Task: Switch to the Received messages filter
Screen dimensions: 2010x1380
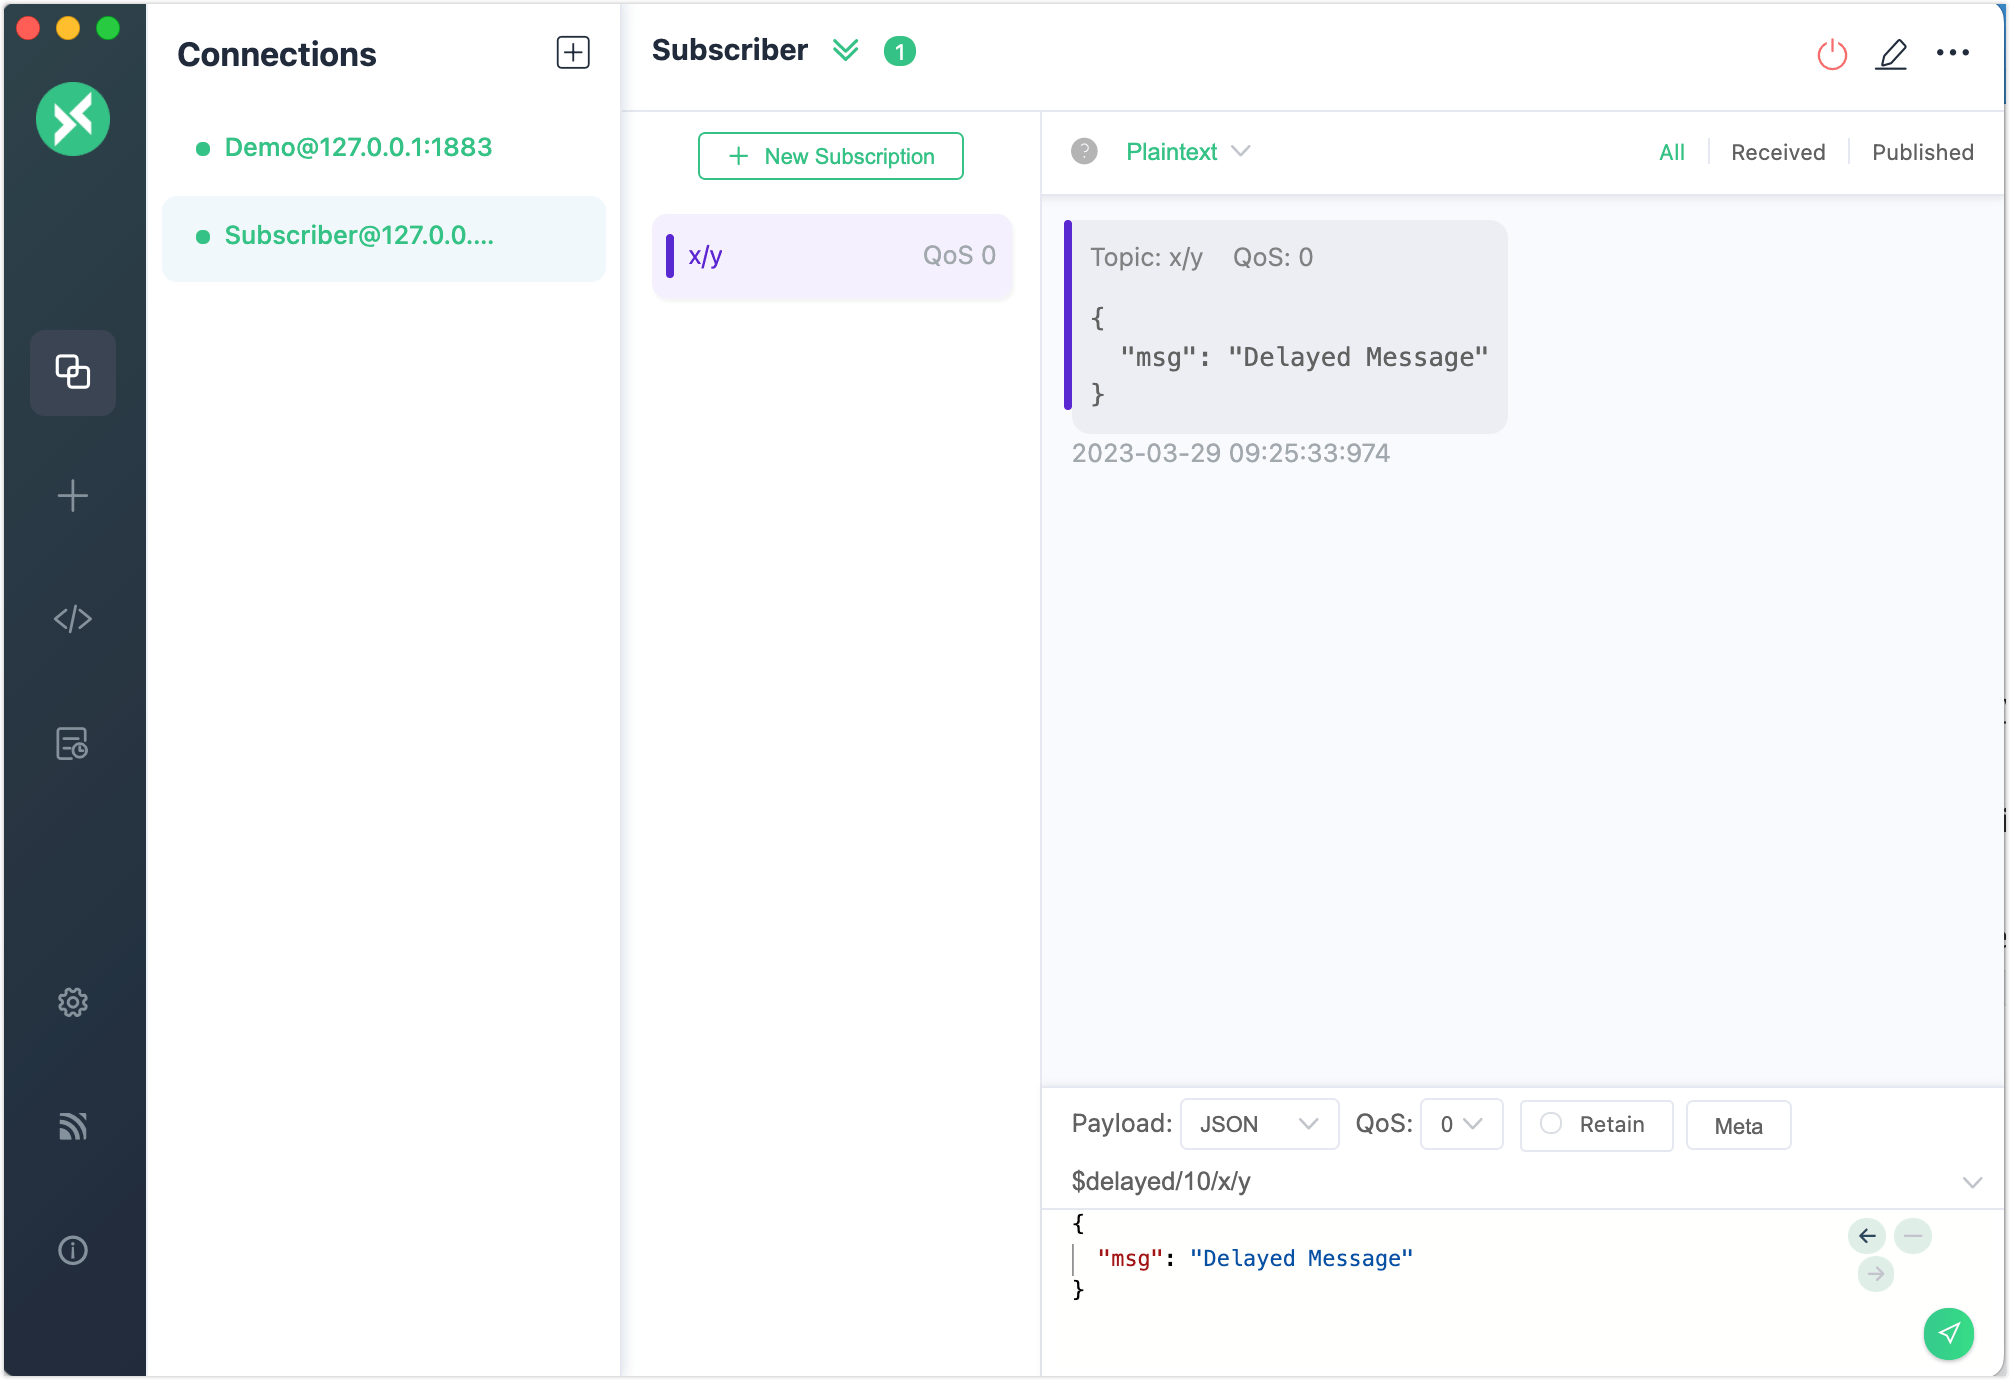Action: [x=1778, y=152]
